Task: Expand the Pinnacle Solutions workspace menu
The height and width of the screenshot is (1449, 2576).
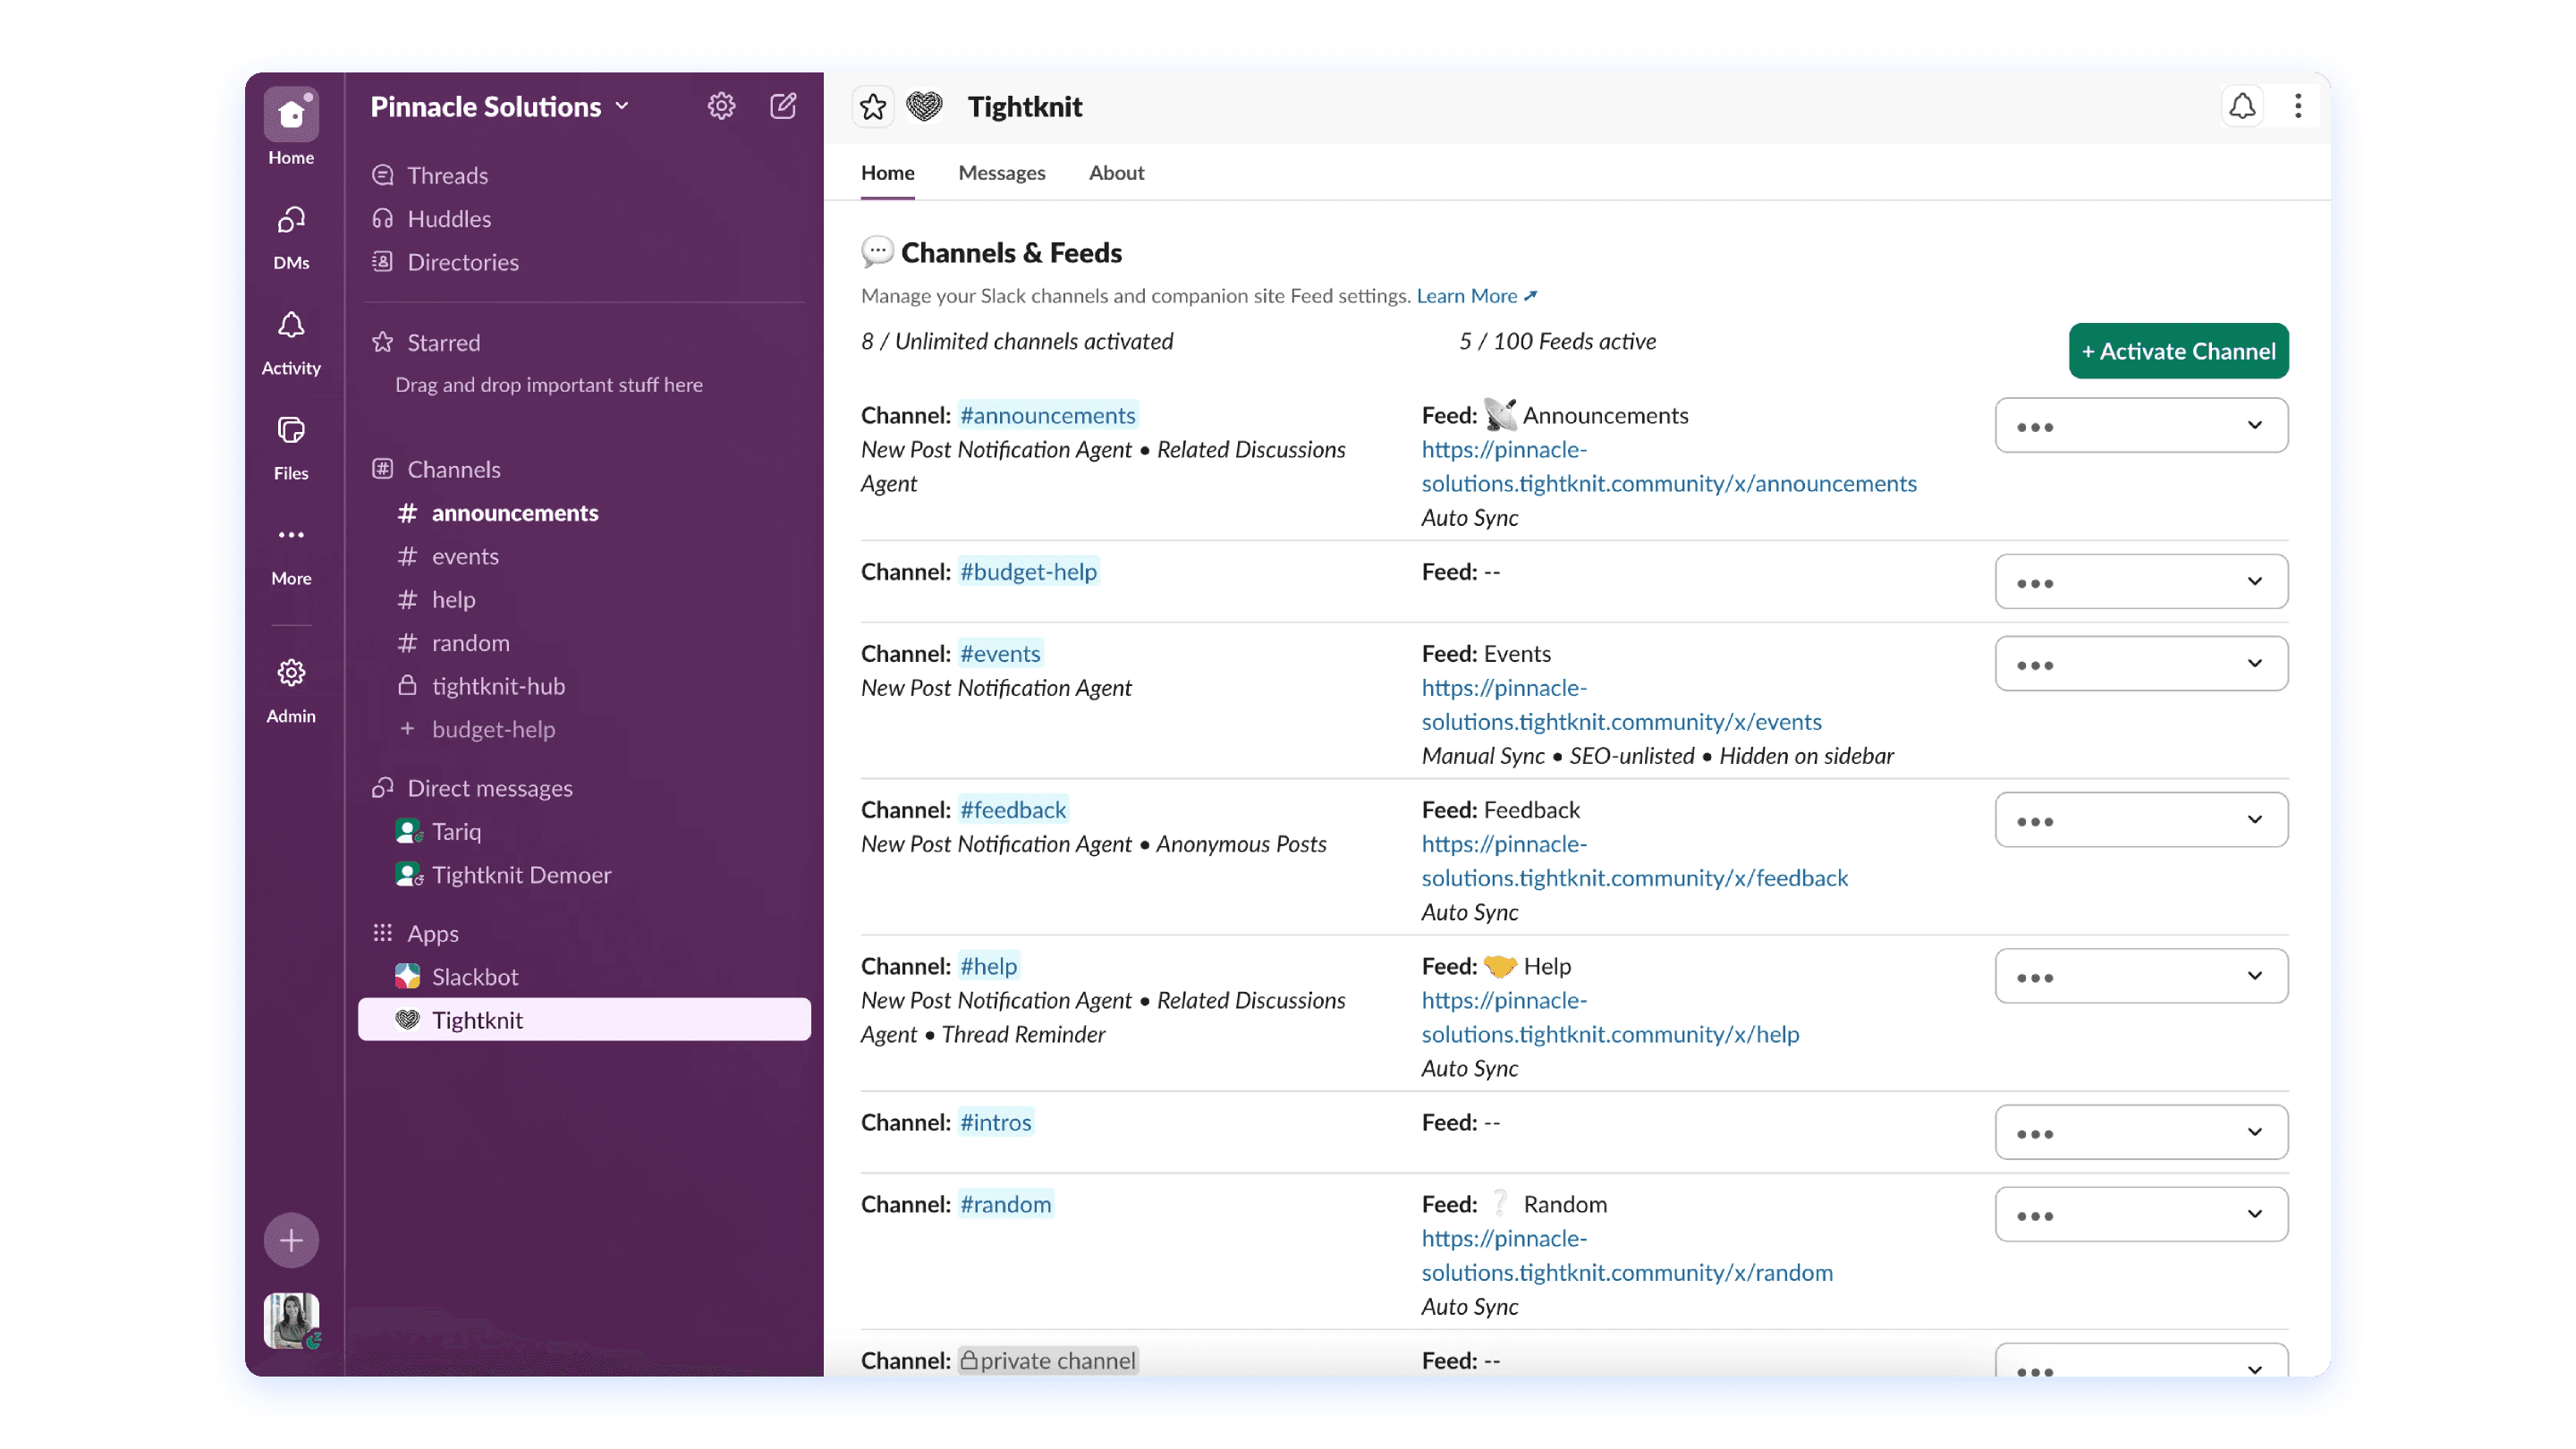Action: coord(499,107)
